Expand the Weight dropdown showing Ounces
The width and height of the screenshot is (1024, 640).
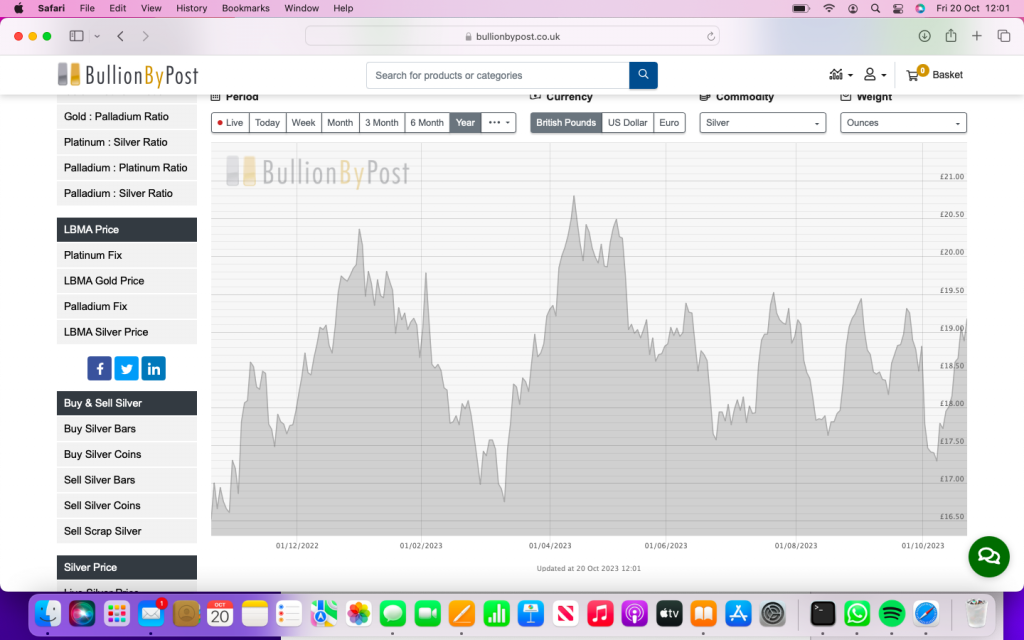903,123
